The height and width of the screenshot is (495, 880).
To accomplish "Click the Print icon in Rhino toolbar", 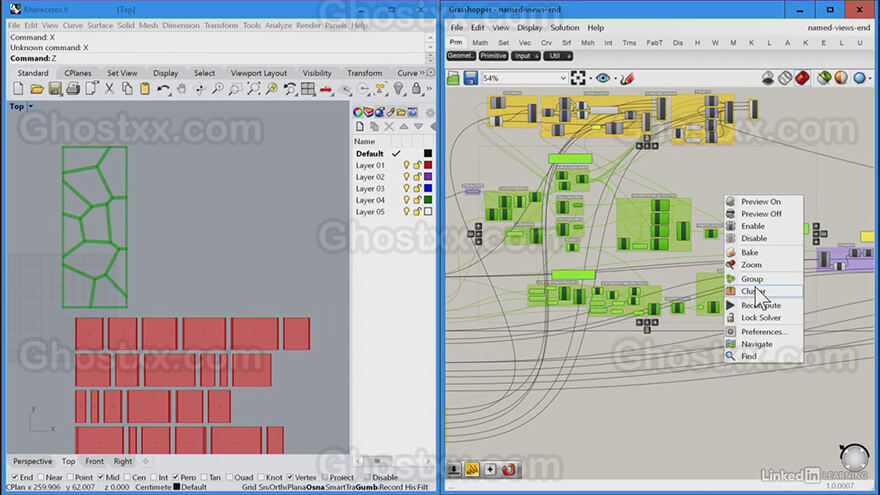I will click(73, 89).
